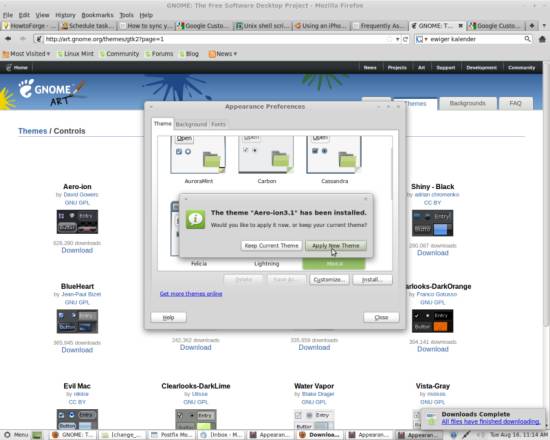The image size is (550, 440).
Task: Open the list all tabs dropdown
Action: 544,26
